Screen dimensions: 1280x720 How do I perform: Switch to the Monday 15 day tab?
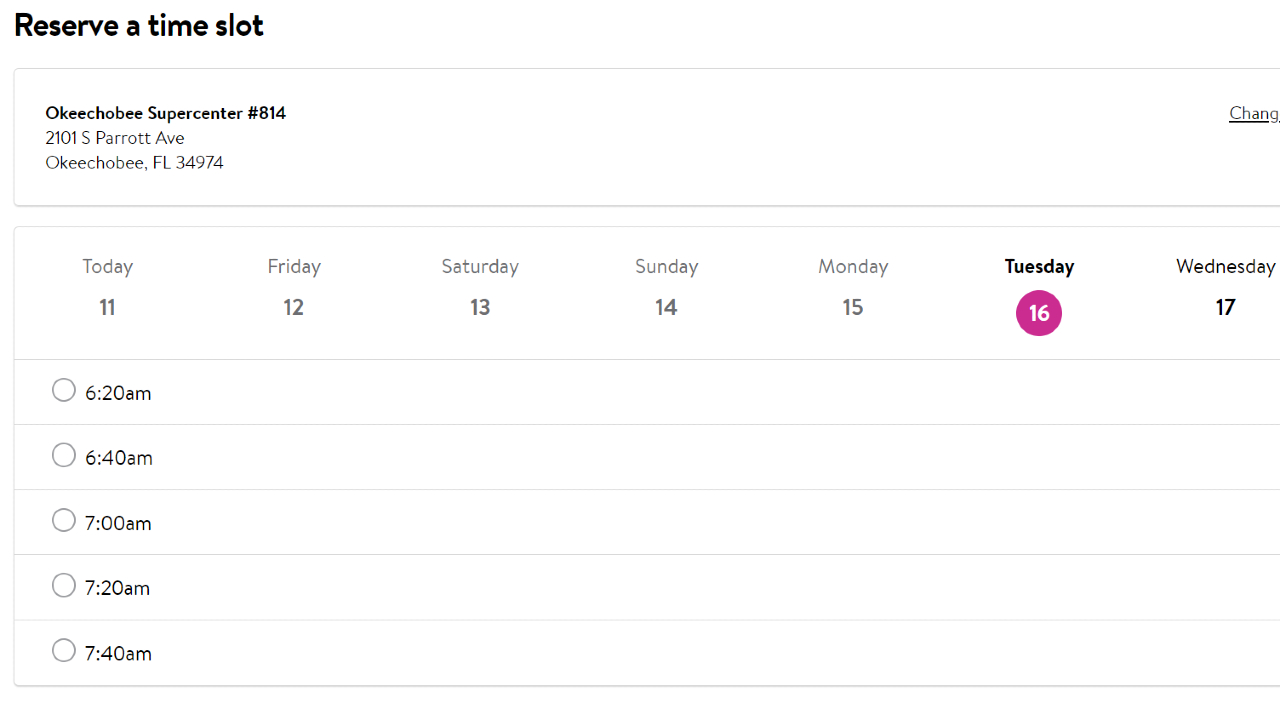pyautogui.click(x=853, y=288)
